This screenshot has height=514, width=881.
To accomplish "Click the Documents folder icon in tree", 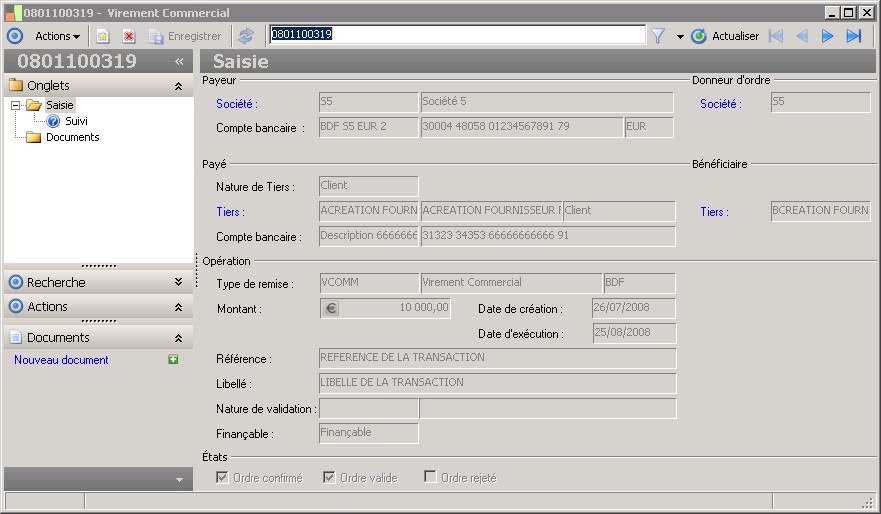I will 34,137.
